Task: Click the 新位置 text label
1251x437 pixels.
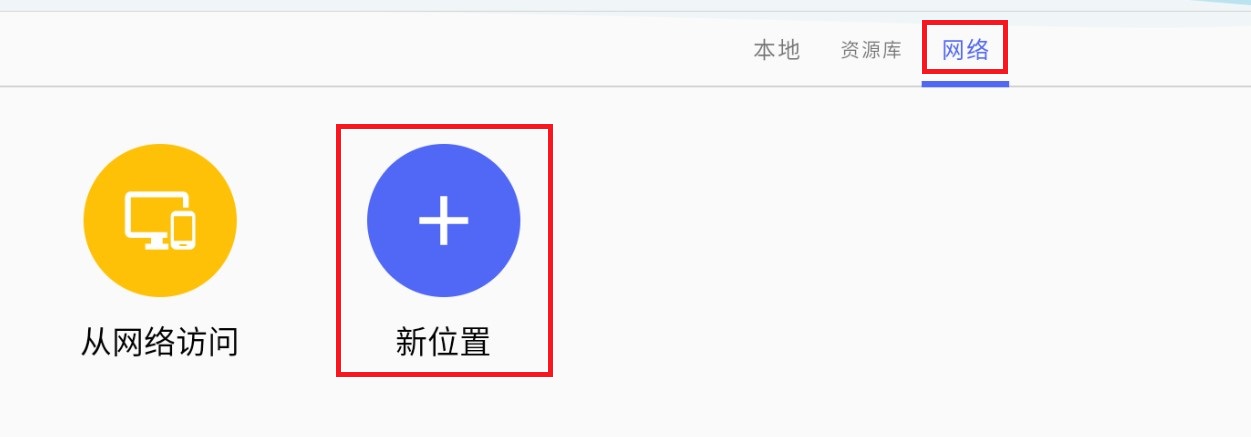Action: click(x=443, y=343)
